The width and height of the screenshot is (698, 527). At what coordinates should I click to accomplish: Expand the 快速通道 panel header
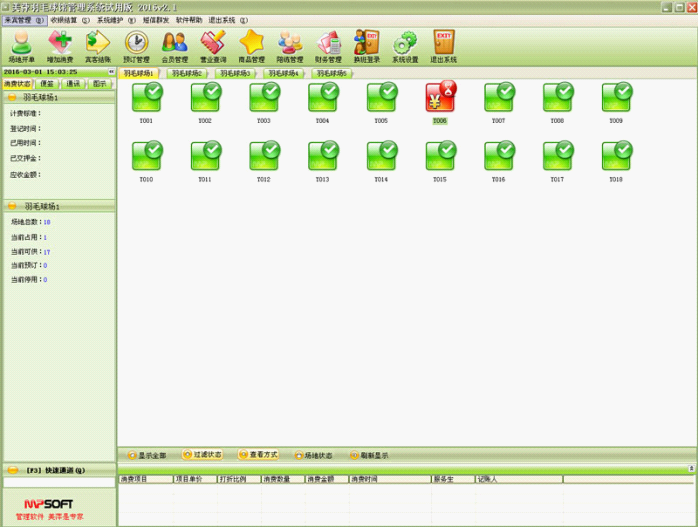coord(12,470)
